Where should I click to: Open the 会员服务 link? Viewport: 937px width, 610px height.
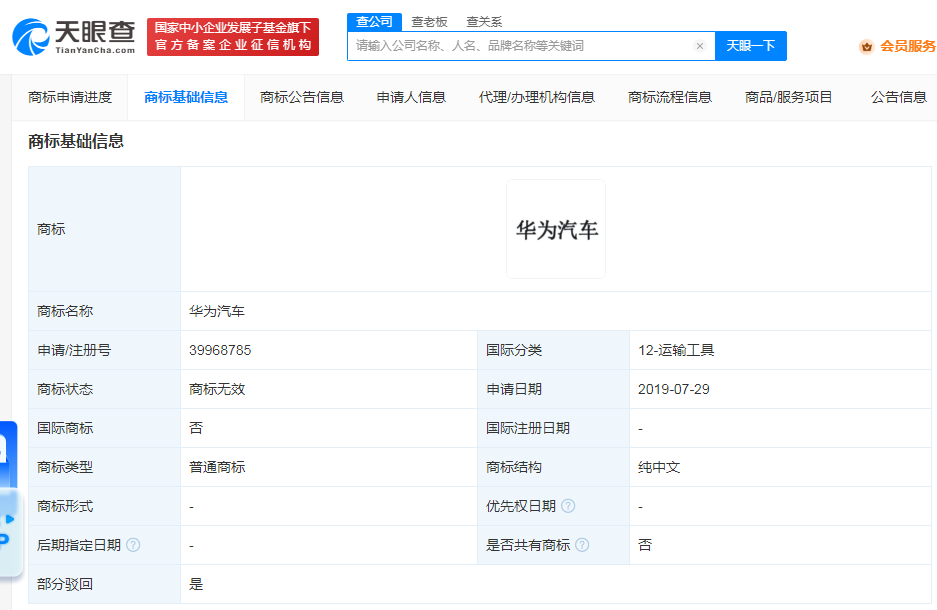point(908,46)
